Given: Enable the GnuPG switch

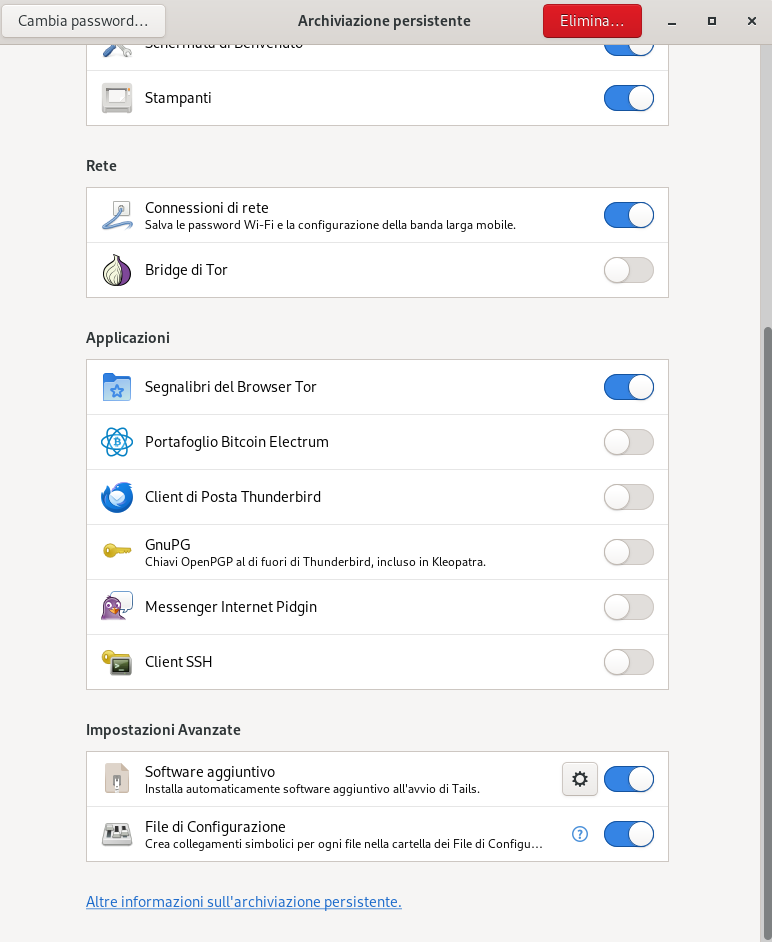Looking at the screenshot, I should pyautogui.click(x=628, y=552).
